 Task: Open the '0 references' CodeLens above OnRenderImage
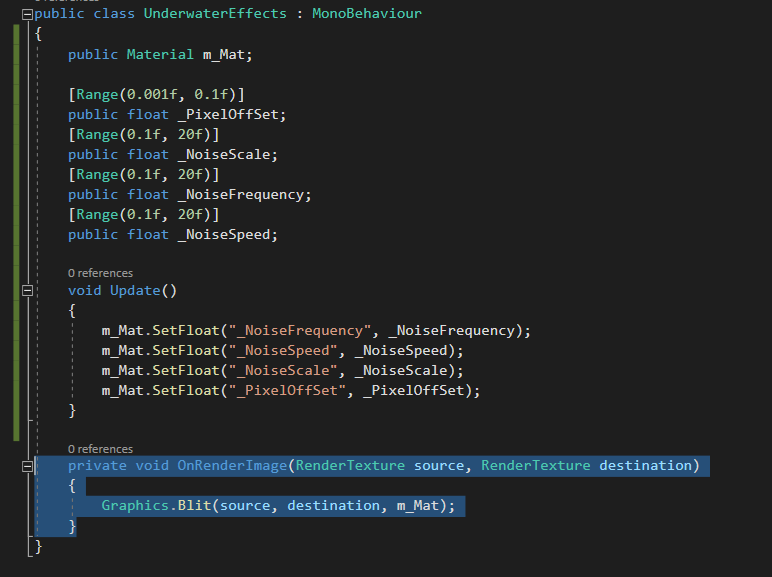point(100,449)
